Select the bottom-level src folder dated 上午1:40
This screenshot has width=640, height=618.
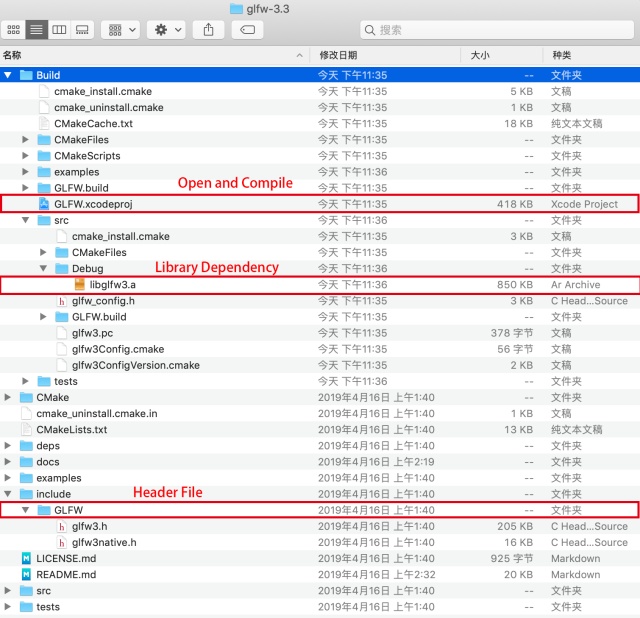[x=320, y=591]
